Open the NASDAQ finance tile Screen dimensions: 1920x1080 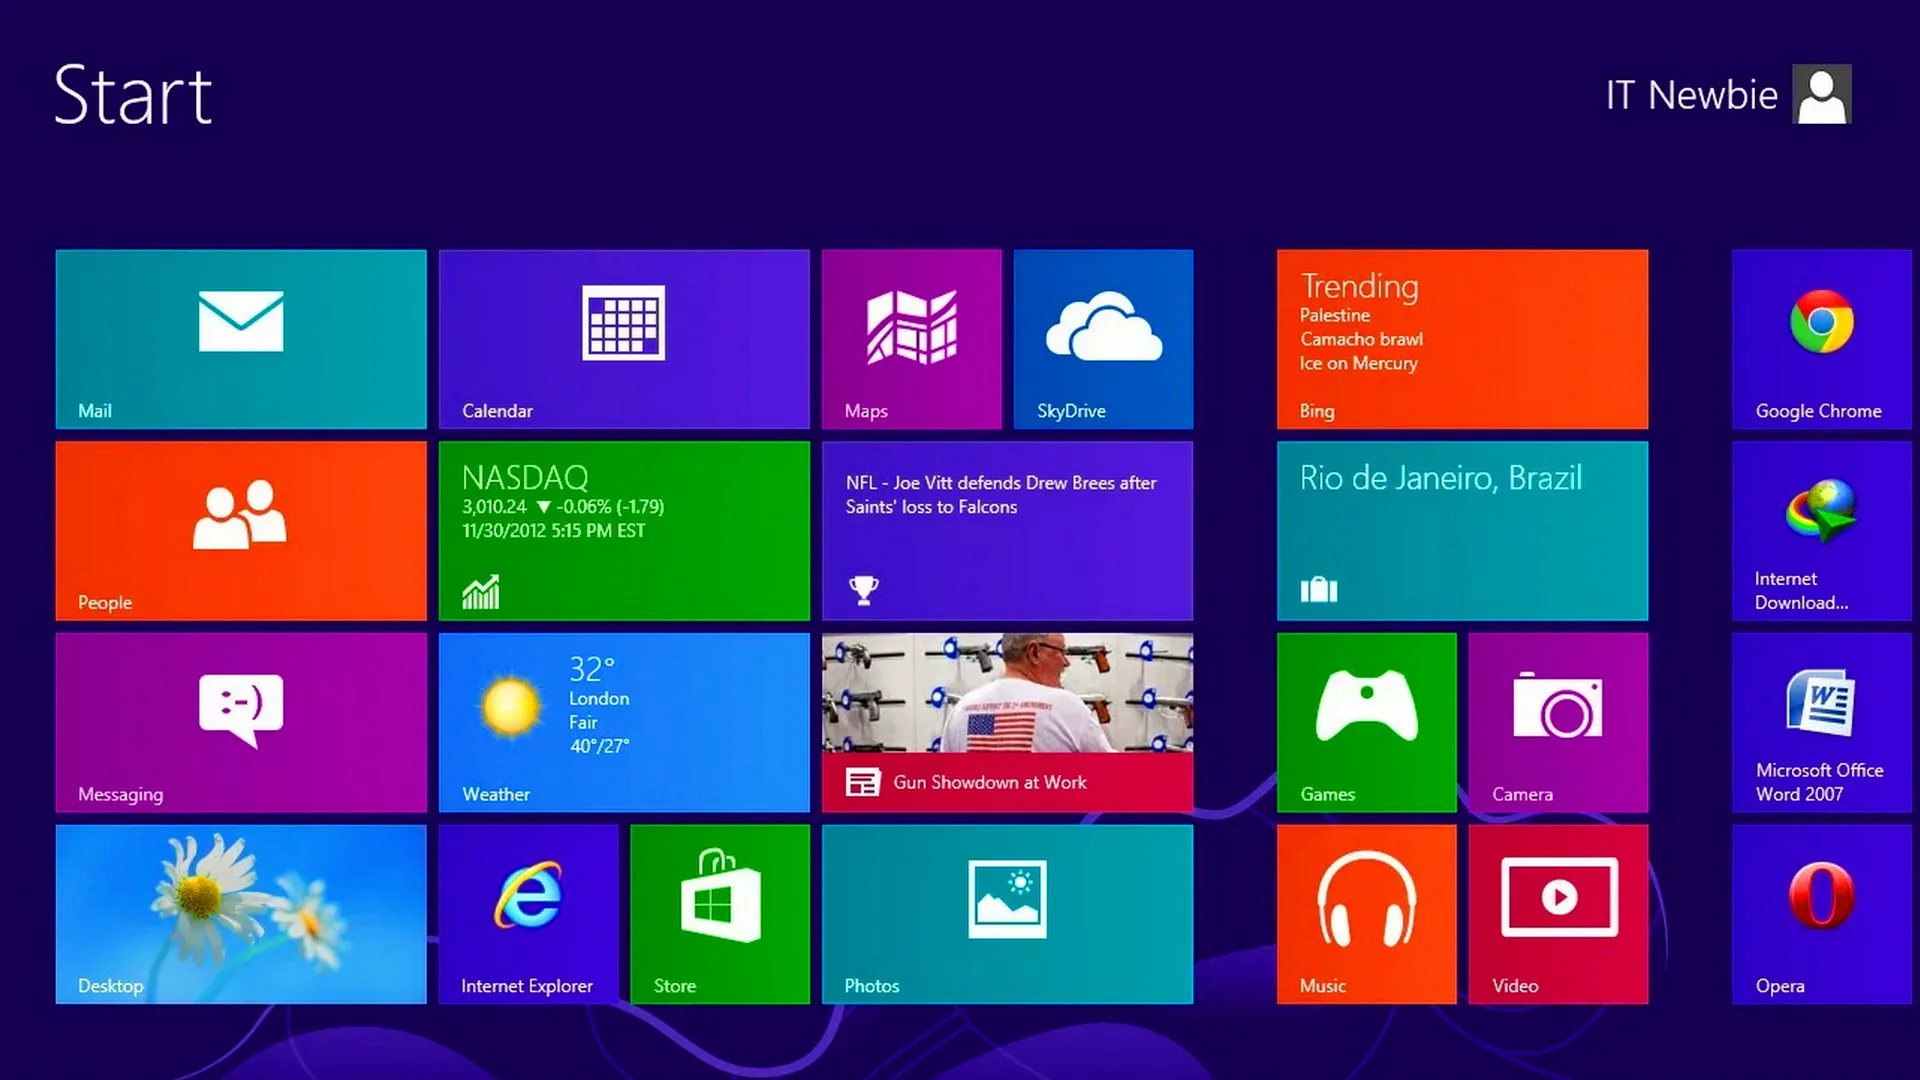coord(624,531)
